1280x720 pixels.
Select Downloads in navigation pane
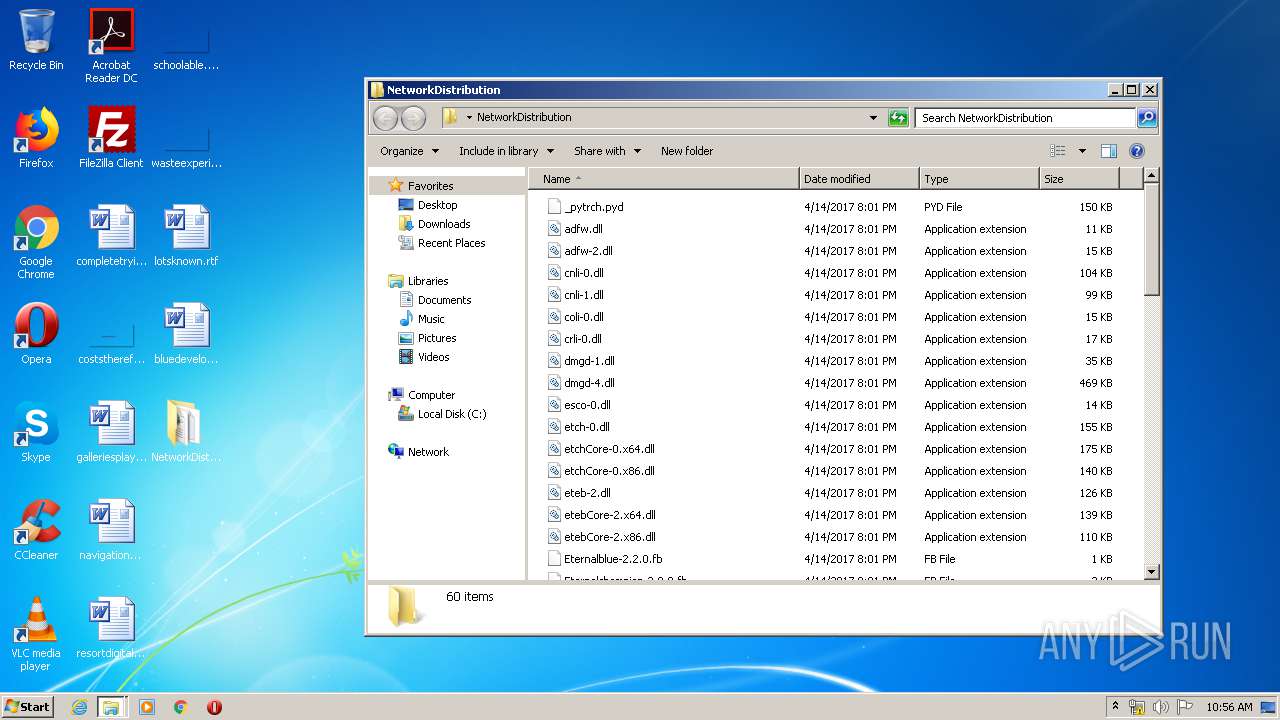[444, 224]
